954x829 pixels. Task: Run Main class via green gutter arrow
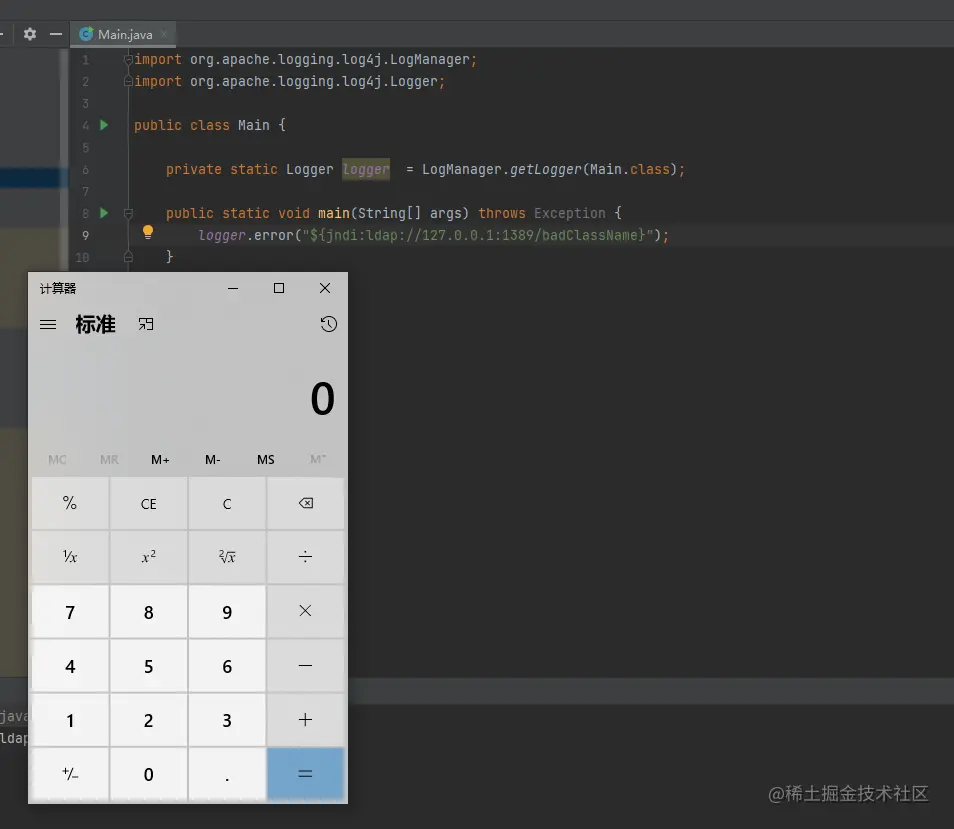tap(104, 125)
